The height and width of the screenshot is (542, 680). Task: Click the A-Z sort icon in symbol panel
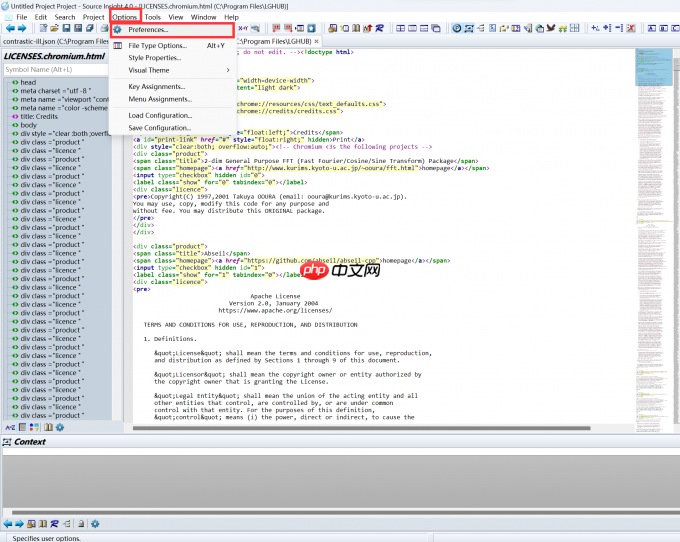pyautogui.click(x=10, y=428)
